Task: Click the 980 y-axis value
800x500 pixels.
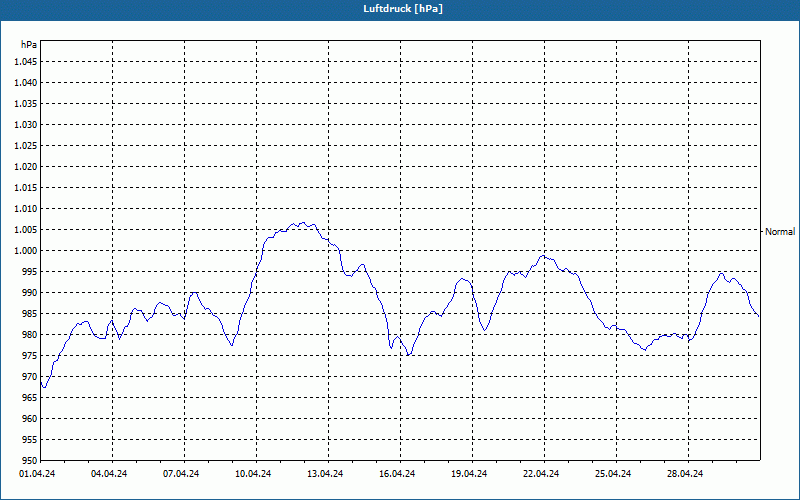Action: 30,335
